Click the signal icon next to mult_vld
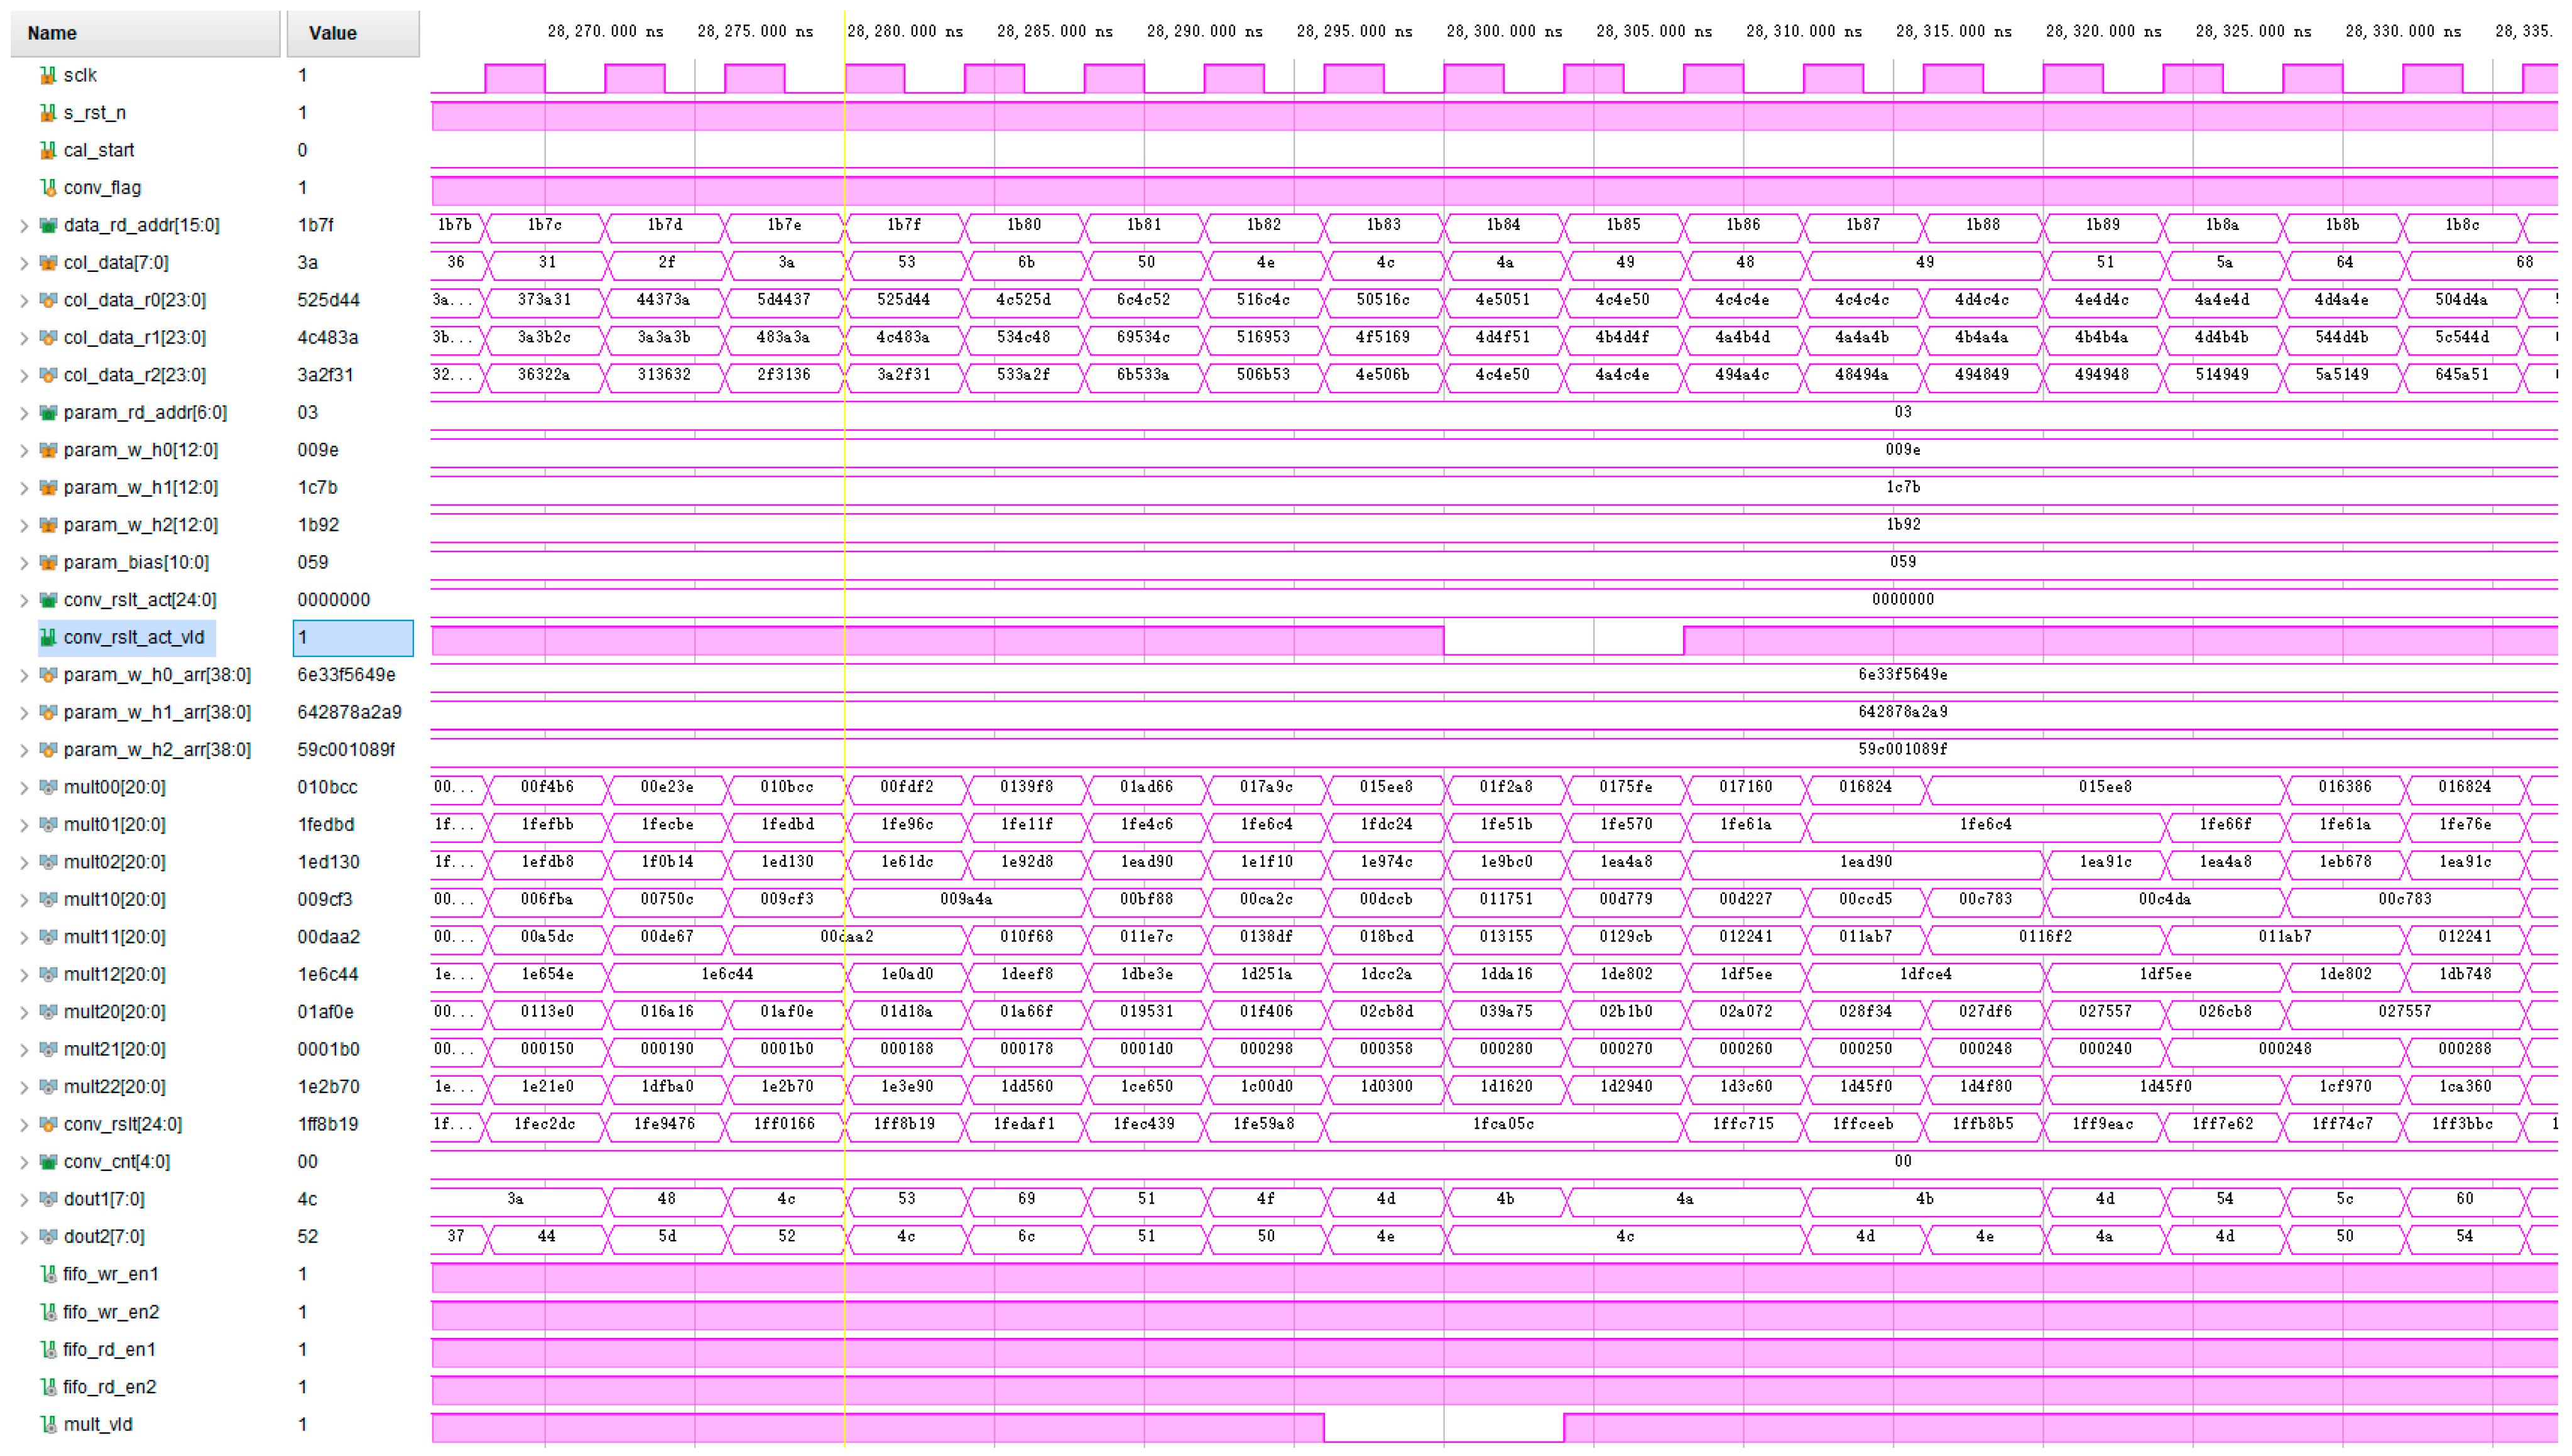Screen dimensions: 2572x1456 (47, 1424)
